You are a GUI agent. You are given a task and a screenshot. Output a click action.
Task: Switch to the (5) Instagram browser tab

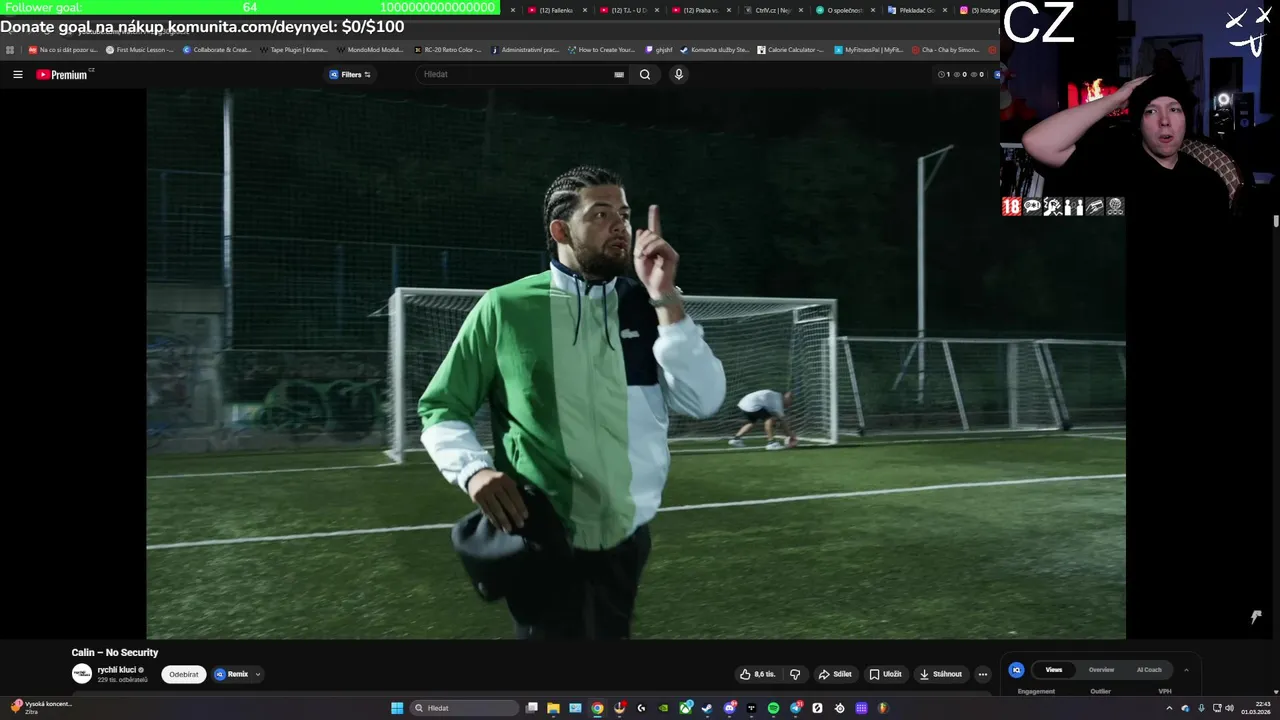click(978, 10)
